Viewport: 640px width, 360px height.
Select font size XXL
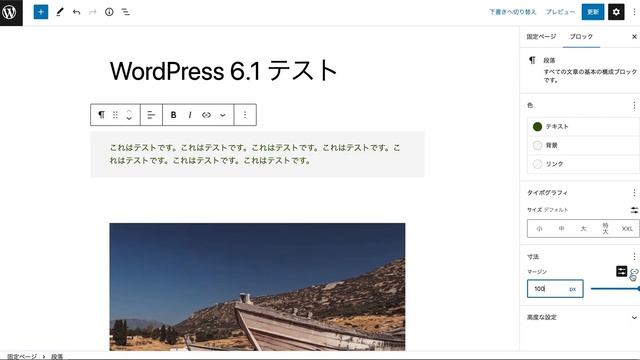(x=627, y=229)
